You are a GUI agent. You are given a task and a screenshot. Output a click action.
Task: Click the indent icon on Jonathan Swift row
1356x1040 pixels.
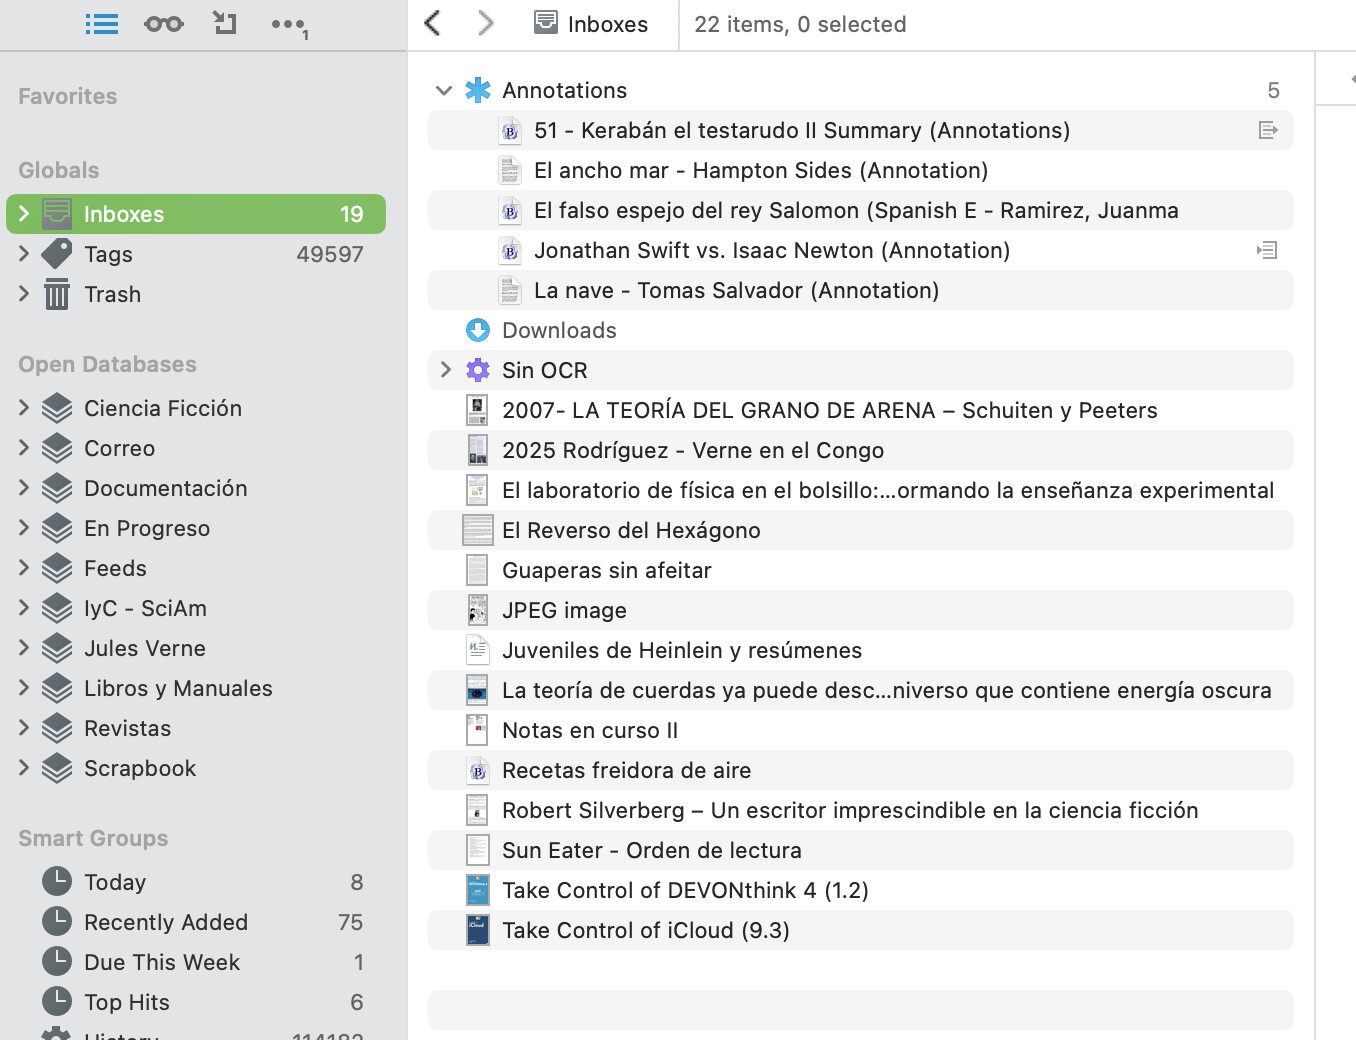[x=1267, y=250]
